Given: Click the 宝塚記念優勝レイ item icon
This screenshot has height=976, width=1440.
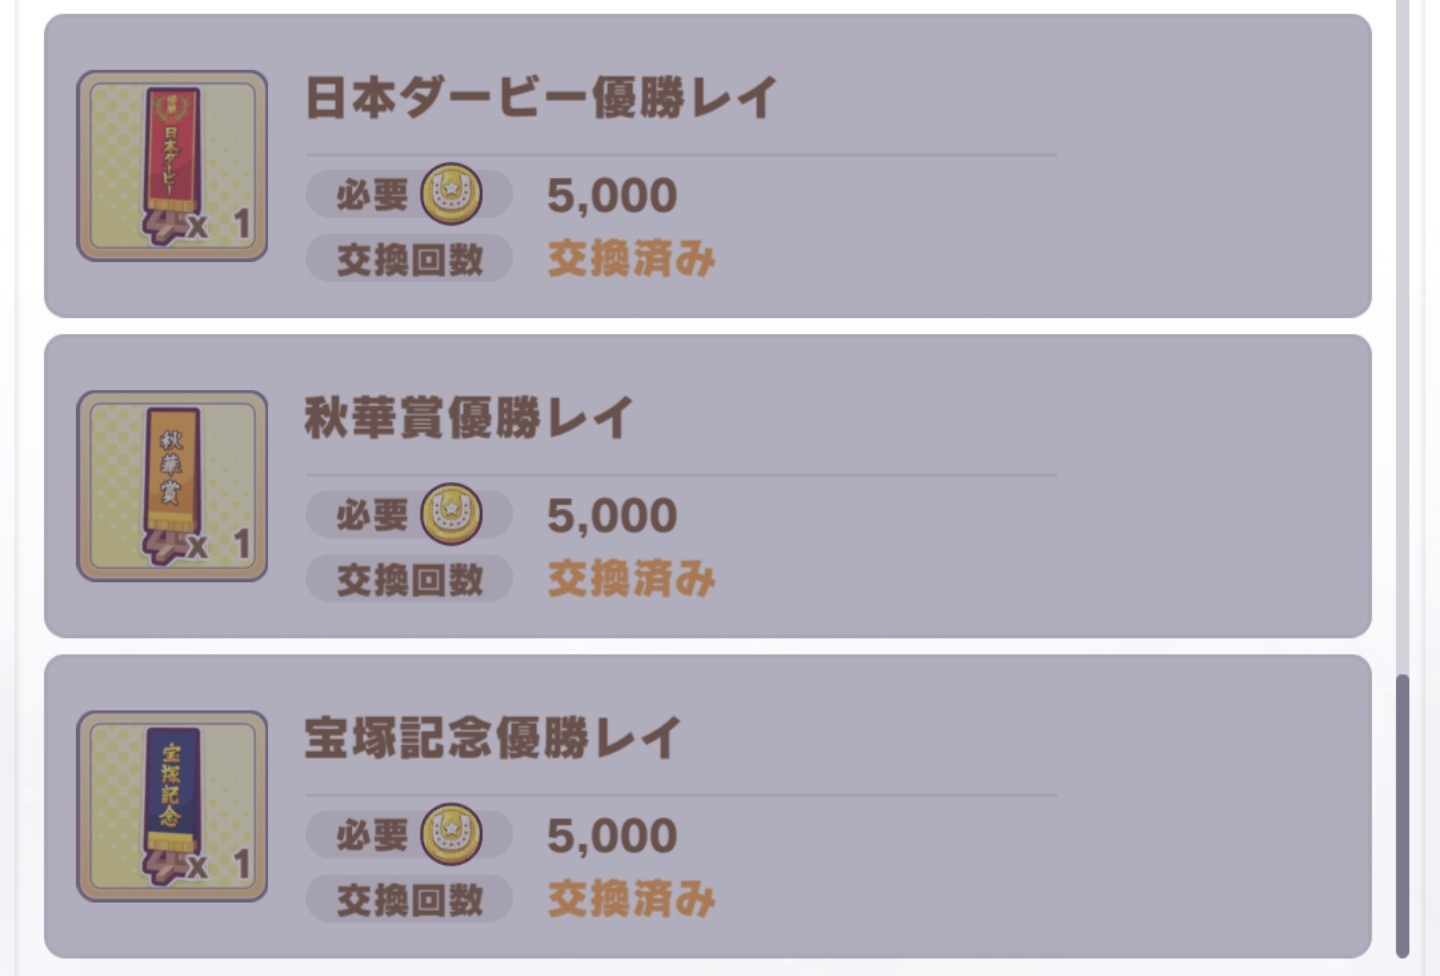Looking at the screenshot, I should (172, 806).
